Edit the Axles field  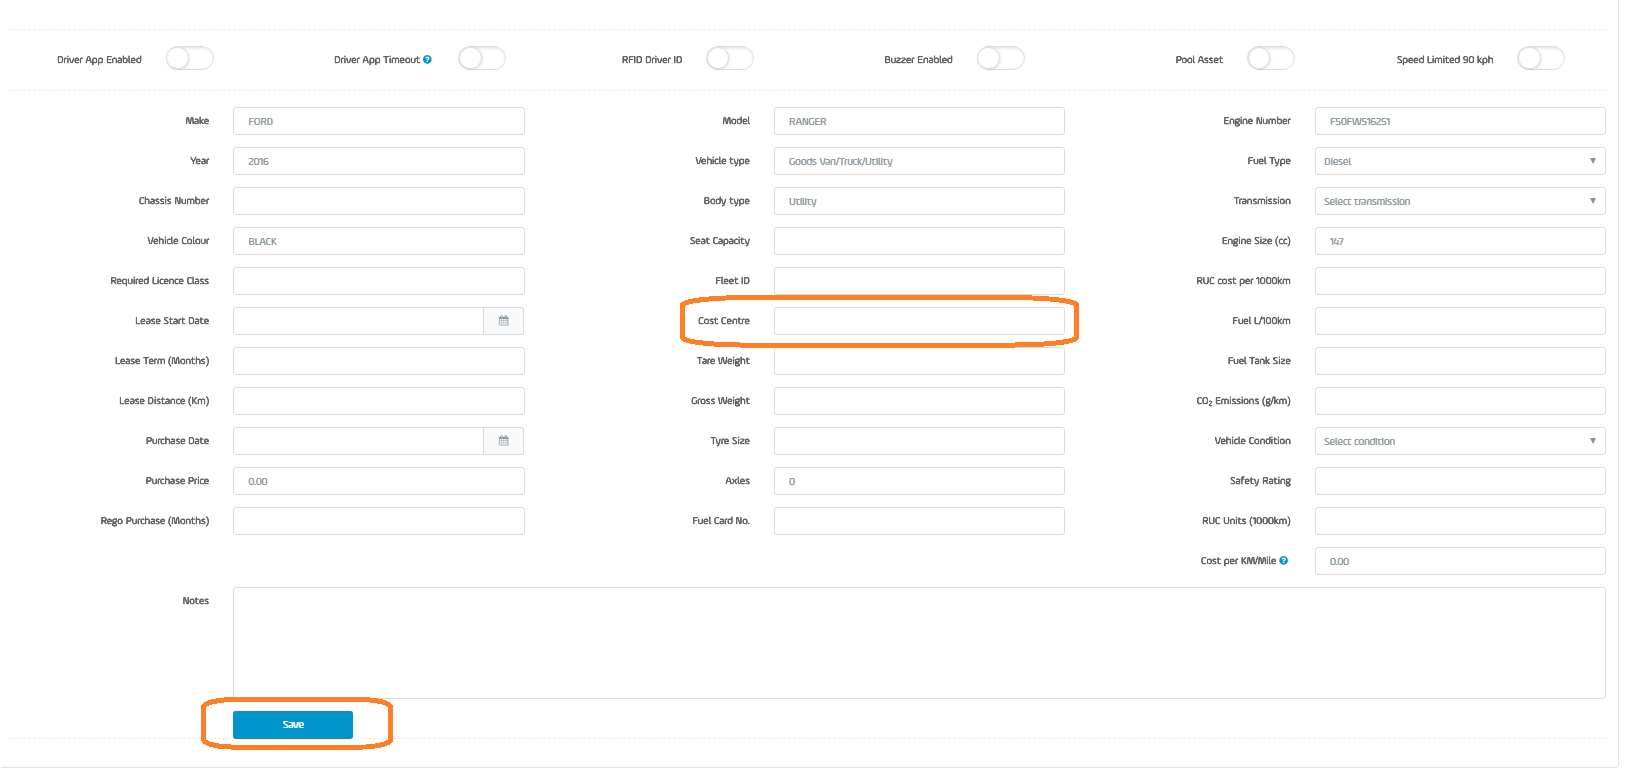919,481
